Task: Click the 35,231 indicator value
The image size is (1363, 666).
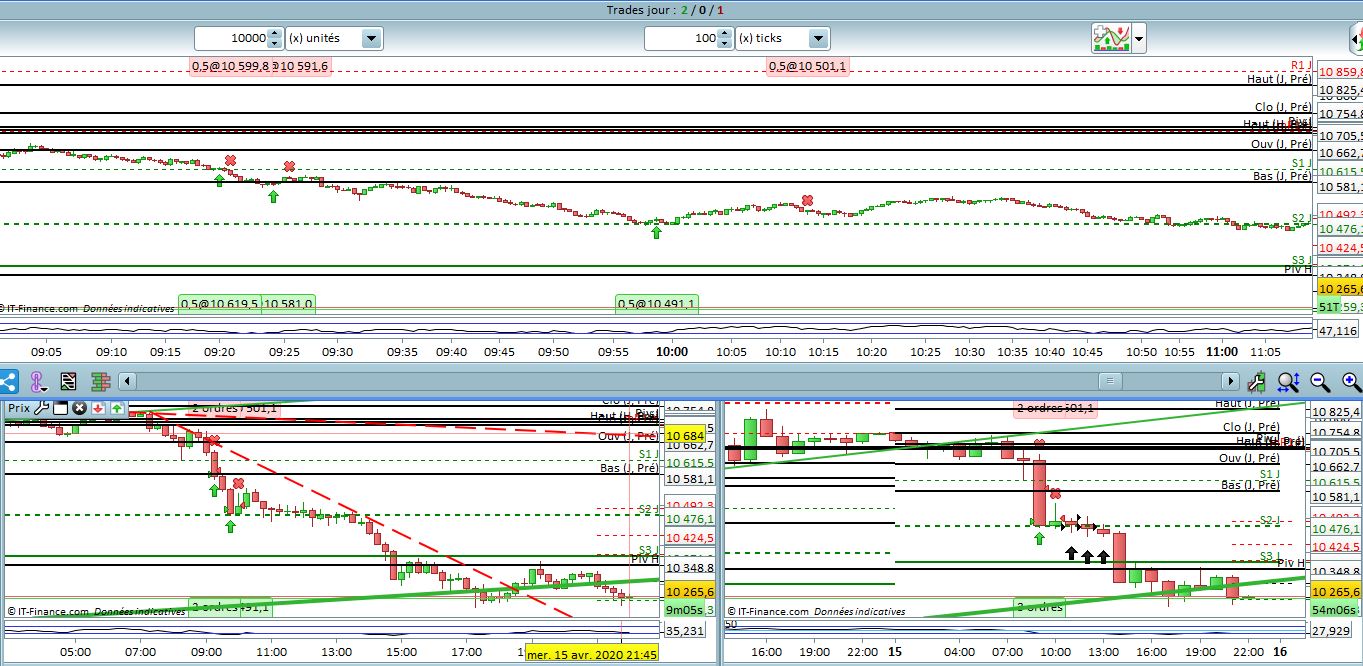Action: pos(685,631)
